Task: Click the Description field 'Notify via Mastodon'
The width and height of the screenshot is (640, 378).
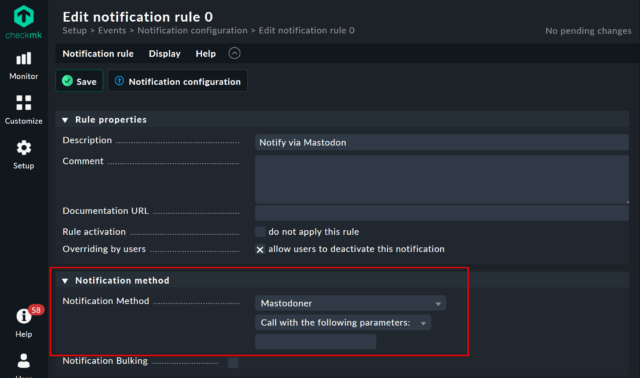Action: [x=442, y=142]
